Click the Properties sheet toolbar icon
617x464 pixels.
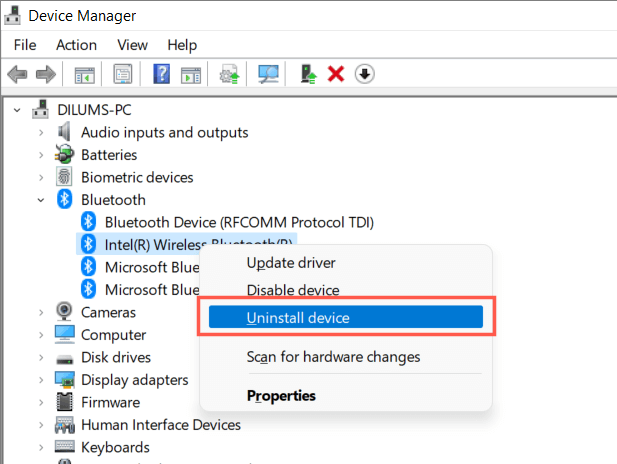pyautogui.click(x=123, y=75)
